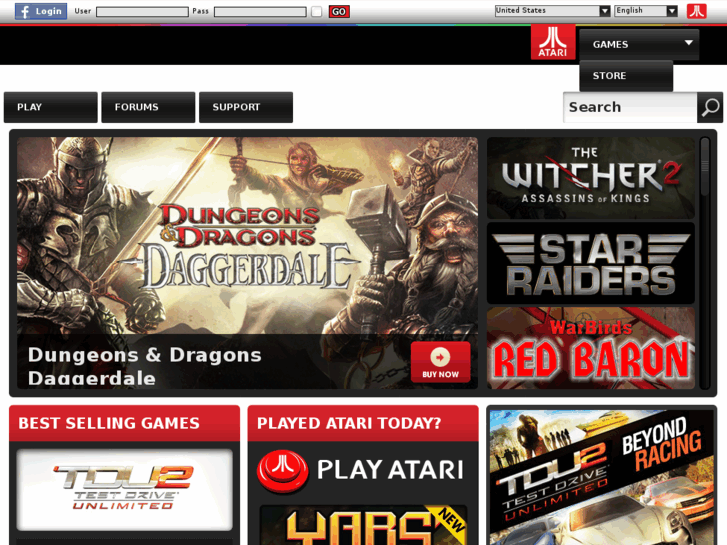
Task: Click the red GO login button
Action: tap(339, 12)
